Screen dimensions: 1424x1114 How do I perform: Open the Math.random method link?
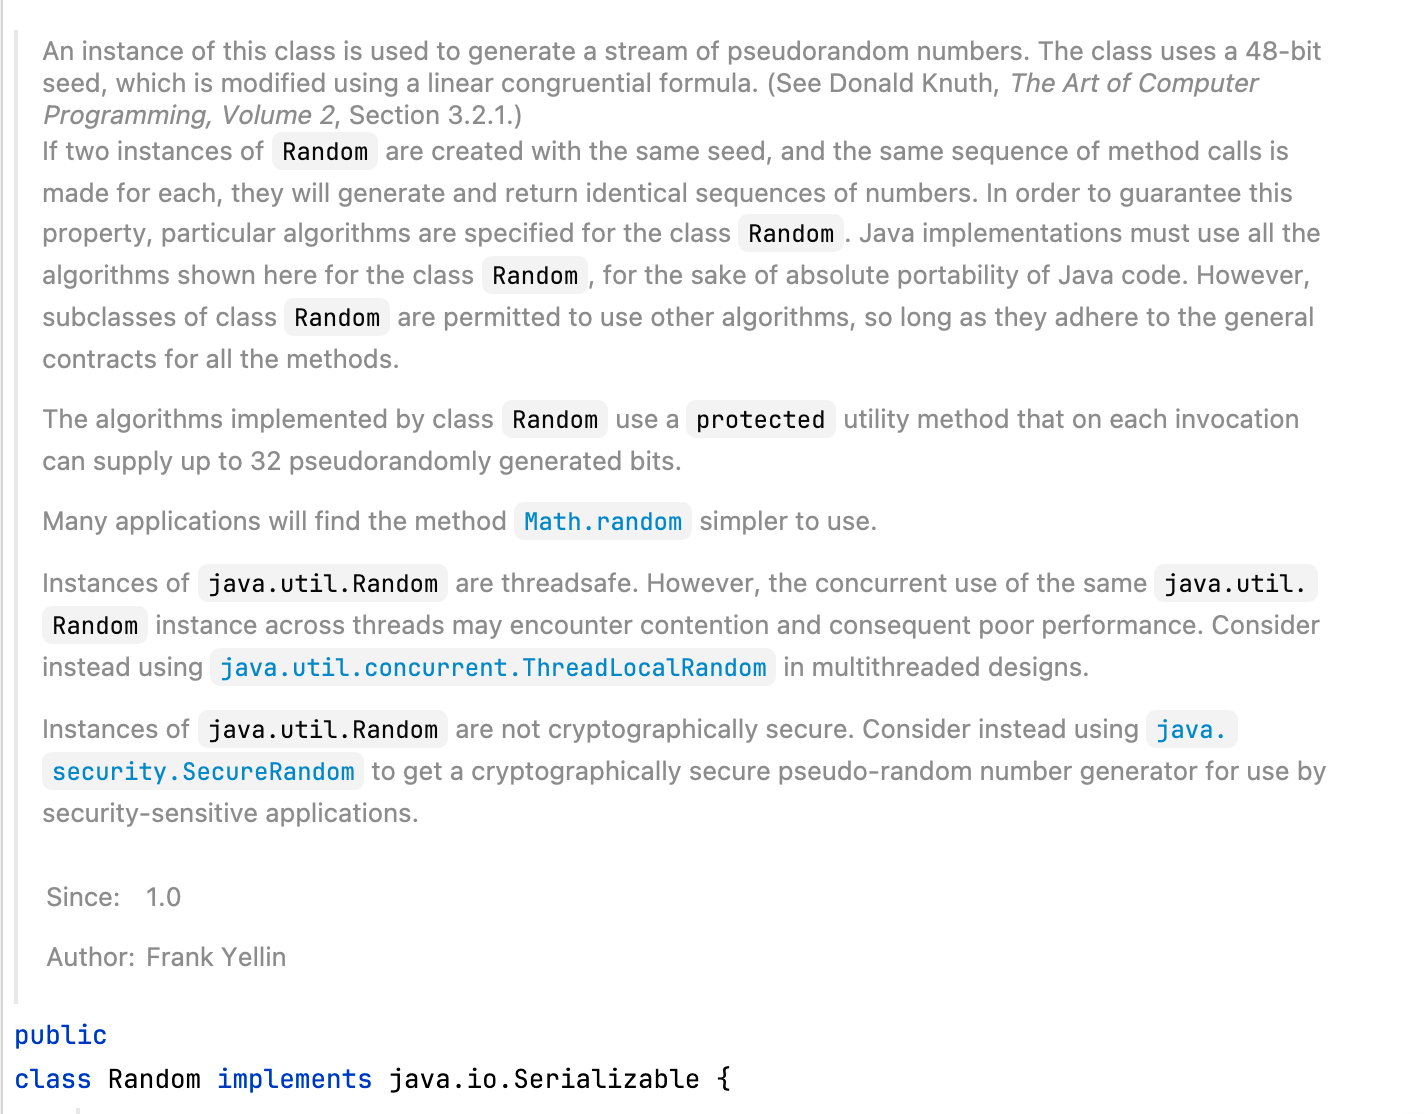coord(602,522)
